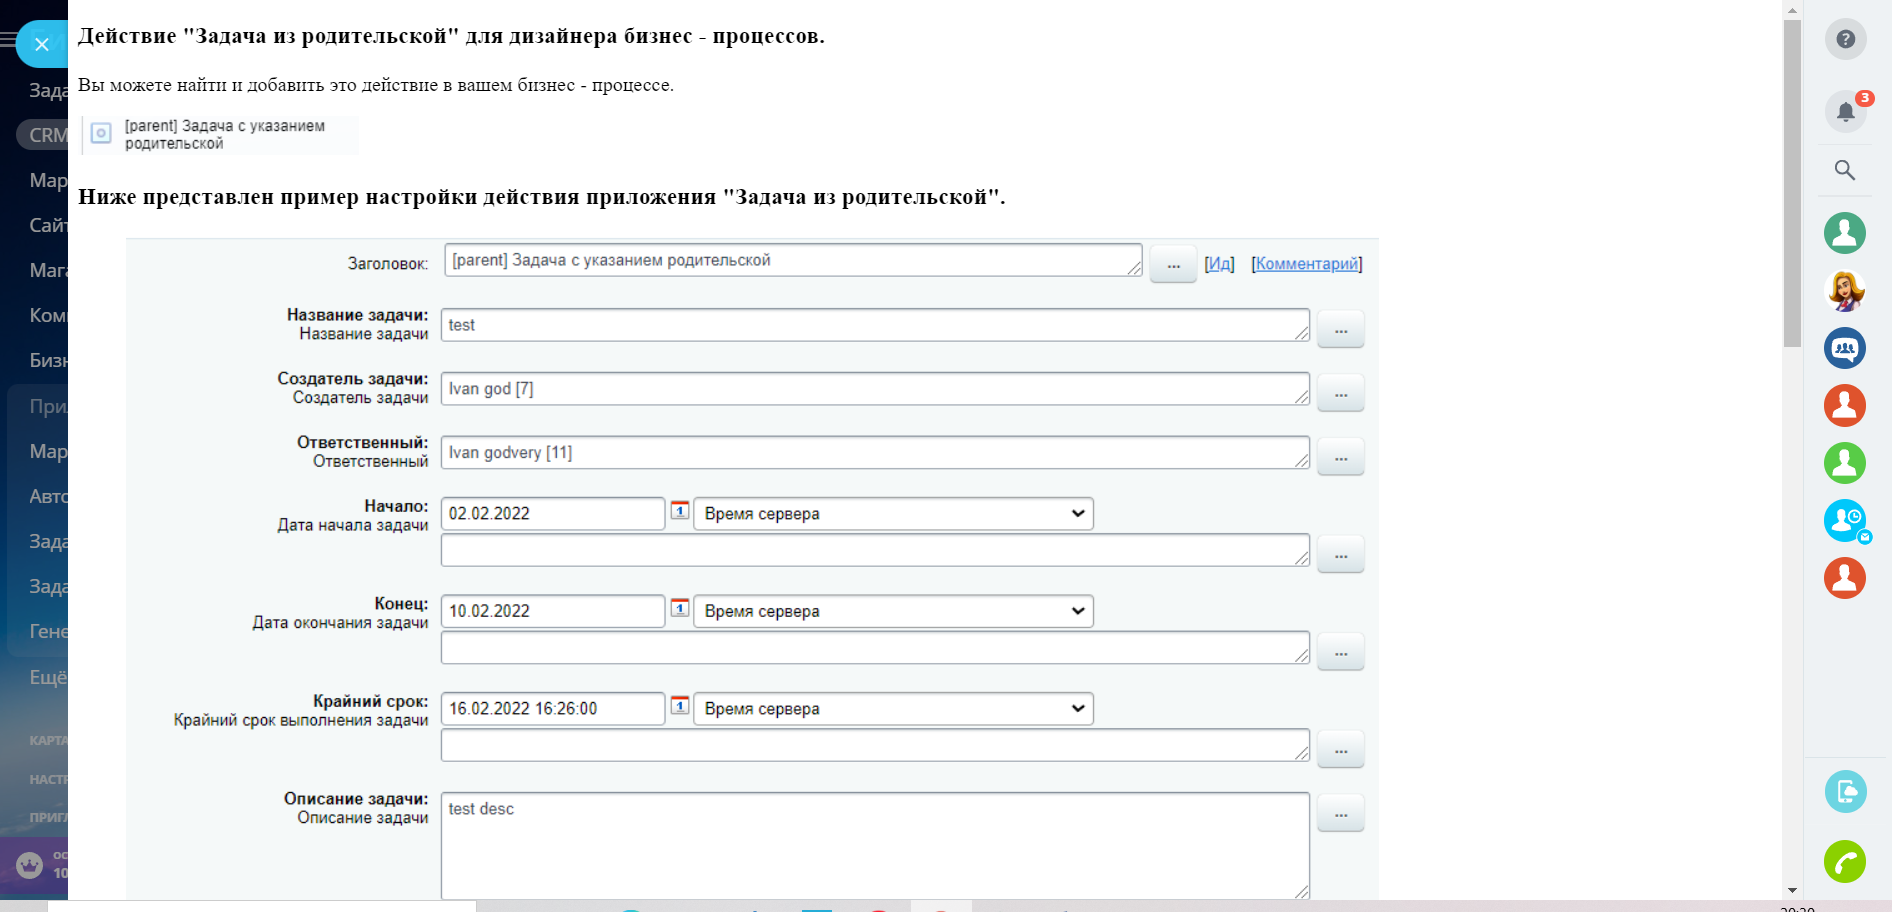Focus the Описание задачи textarea with test desc
The width and height of the screenshot is (1892, 912).
(875, 846)
